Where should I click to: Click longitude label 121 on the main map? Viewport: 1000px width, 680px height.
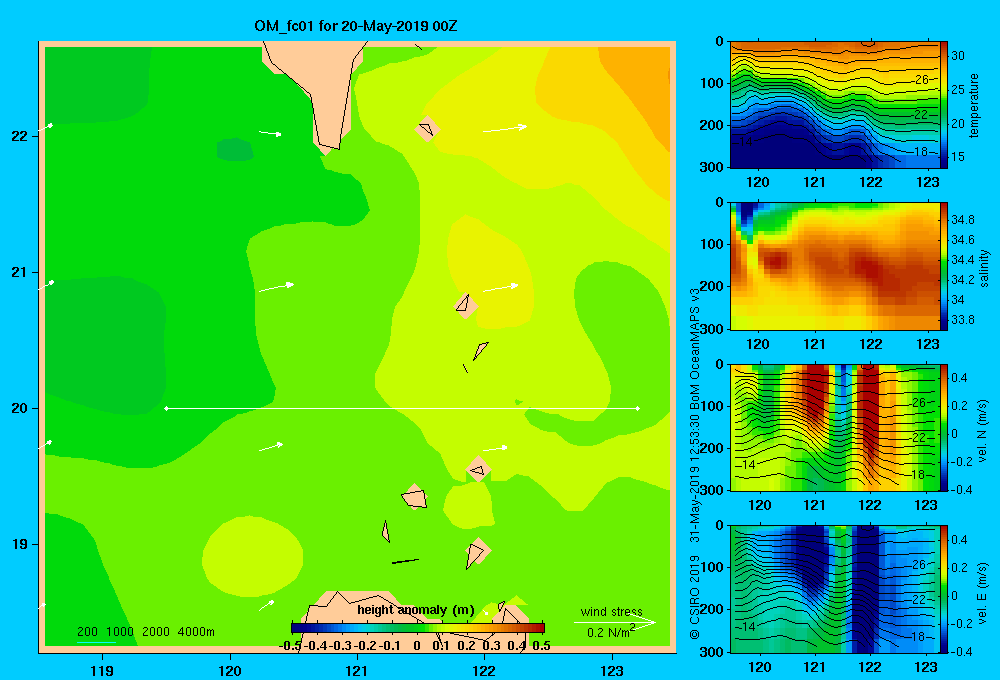point(357,670)
